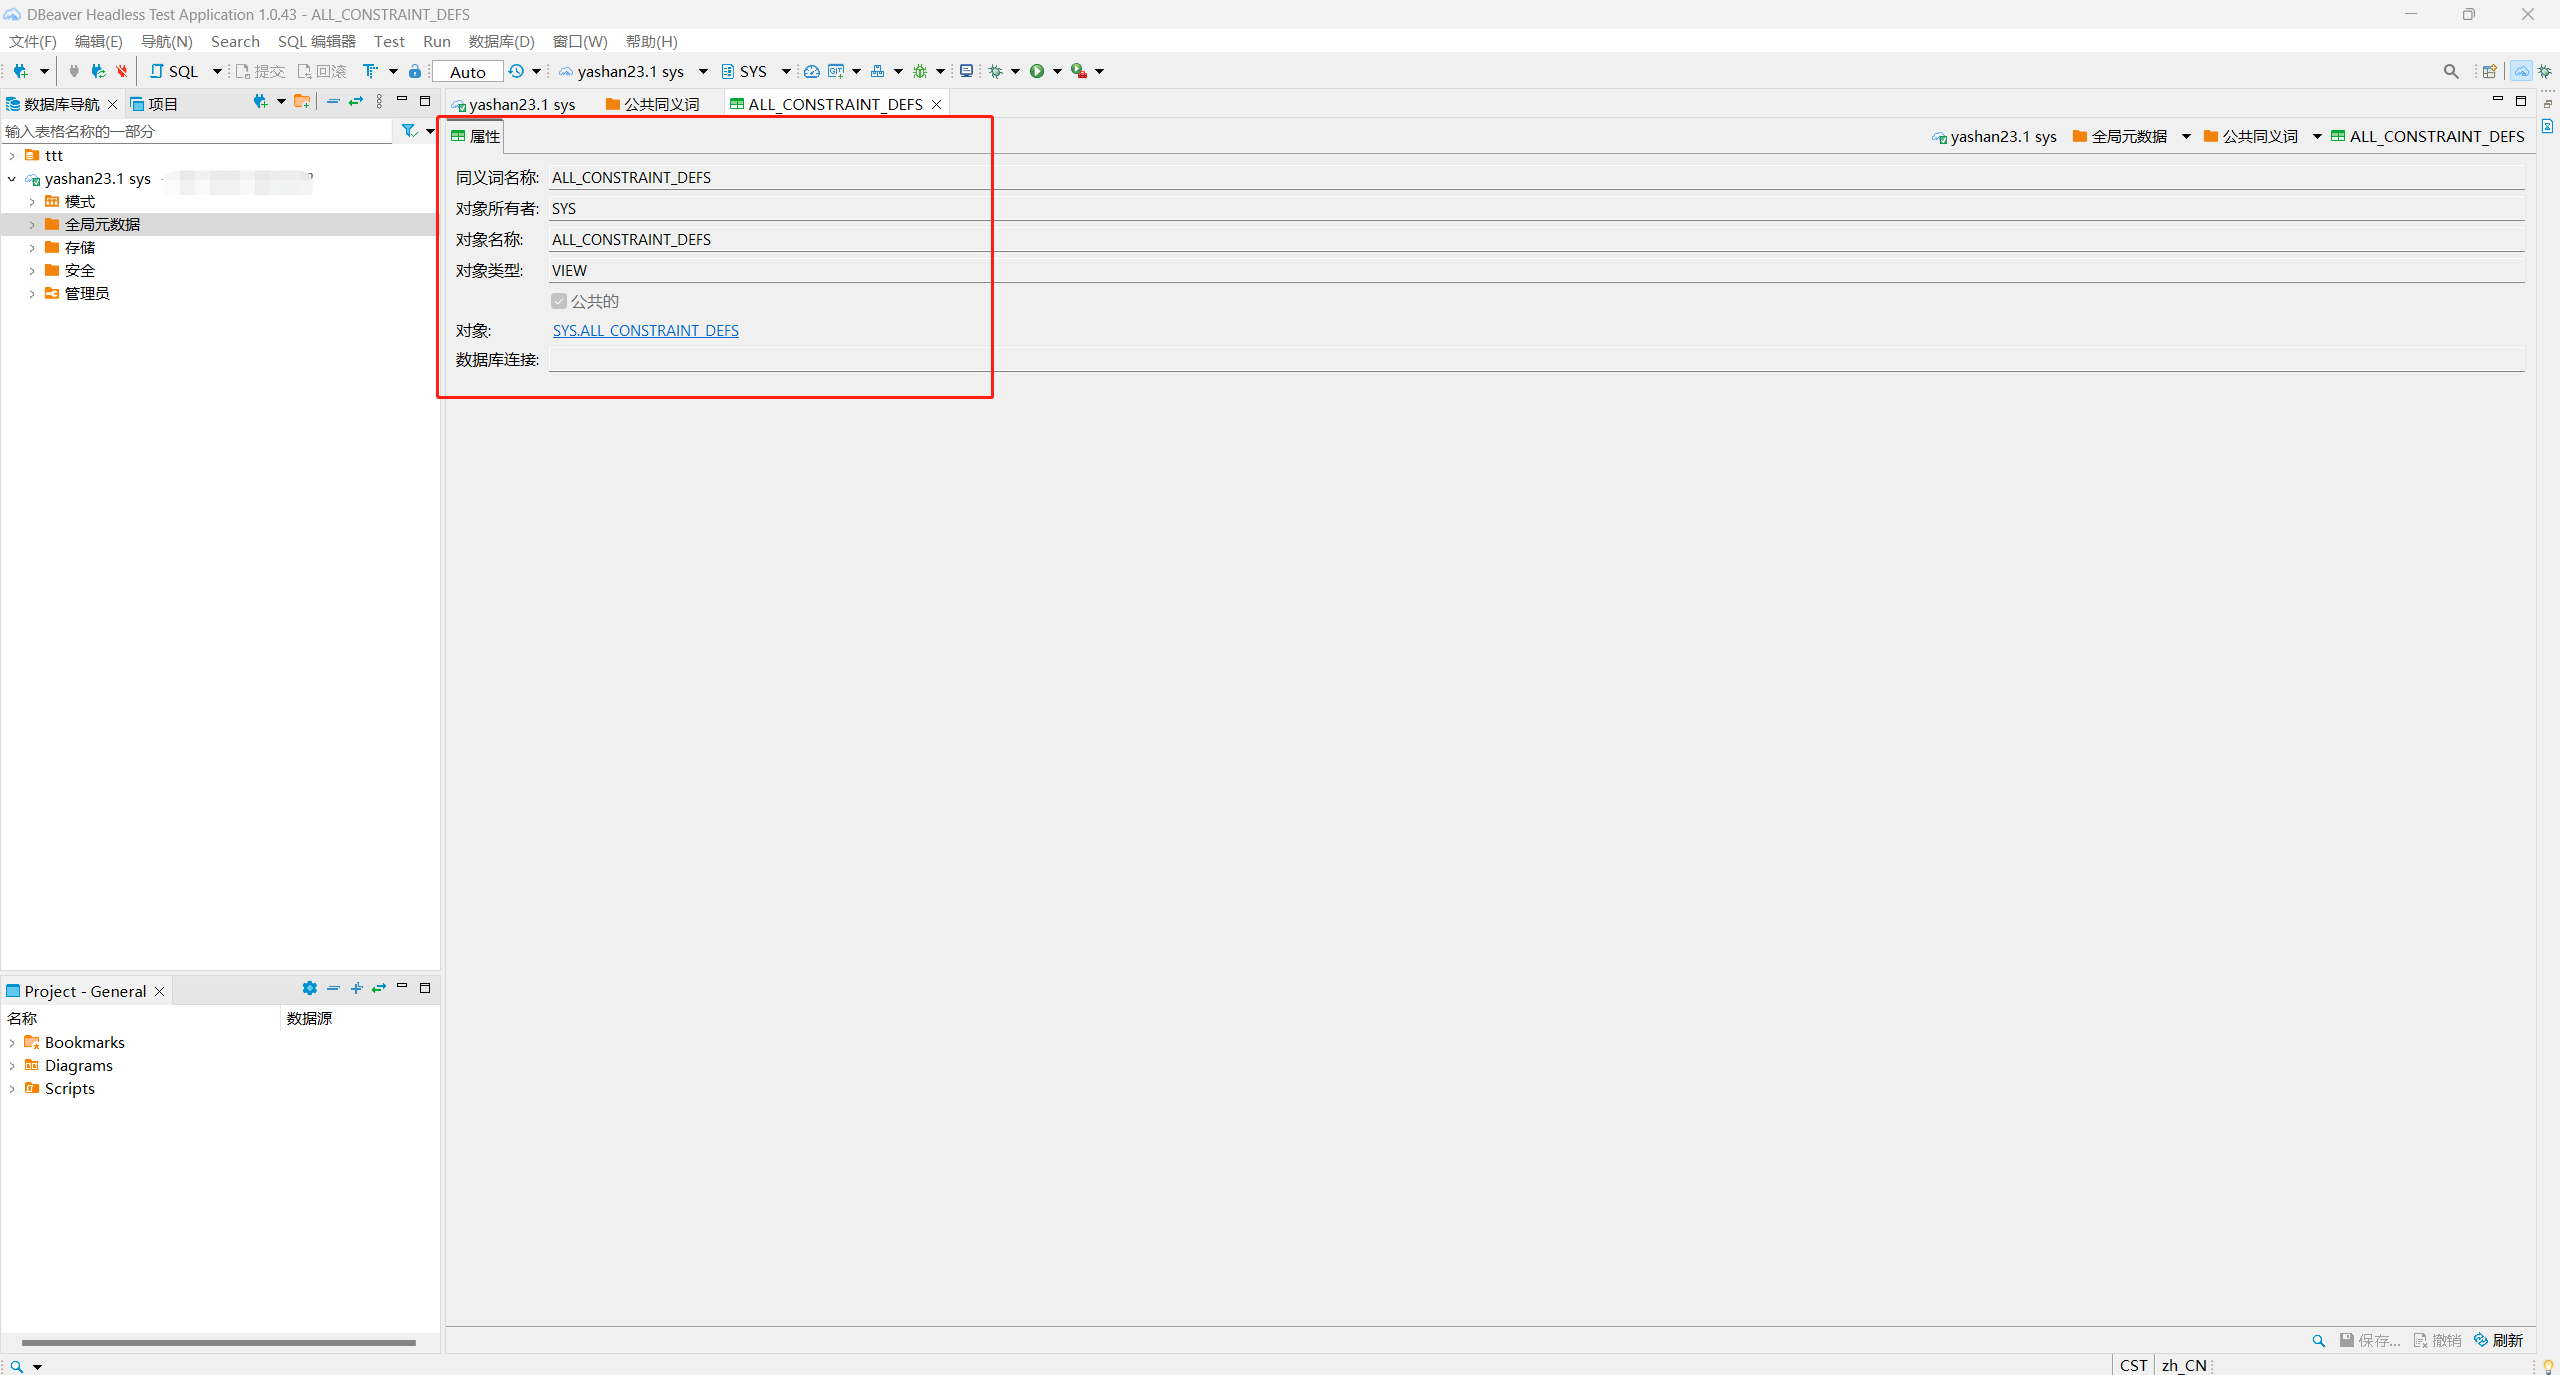The height and width of the screenshot is (1375, 2560).
Task: Click the 刷新 refresh button
Action: coord(2499,1340)
